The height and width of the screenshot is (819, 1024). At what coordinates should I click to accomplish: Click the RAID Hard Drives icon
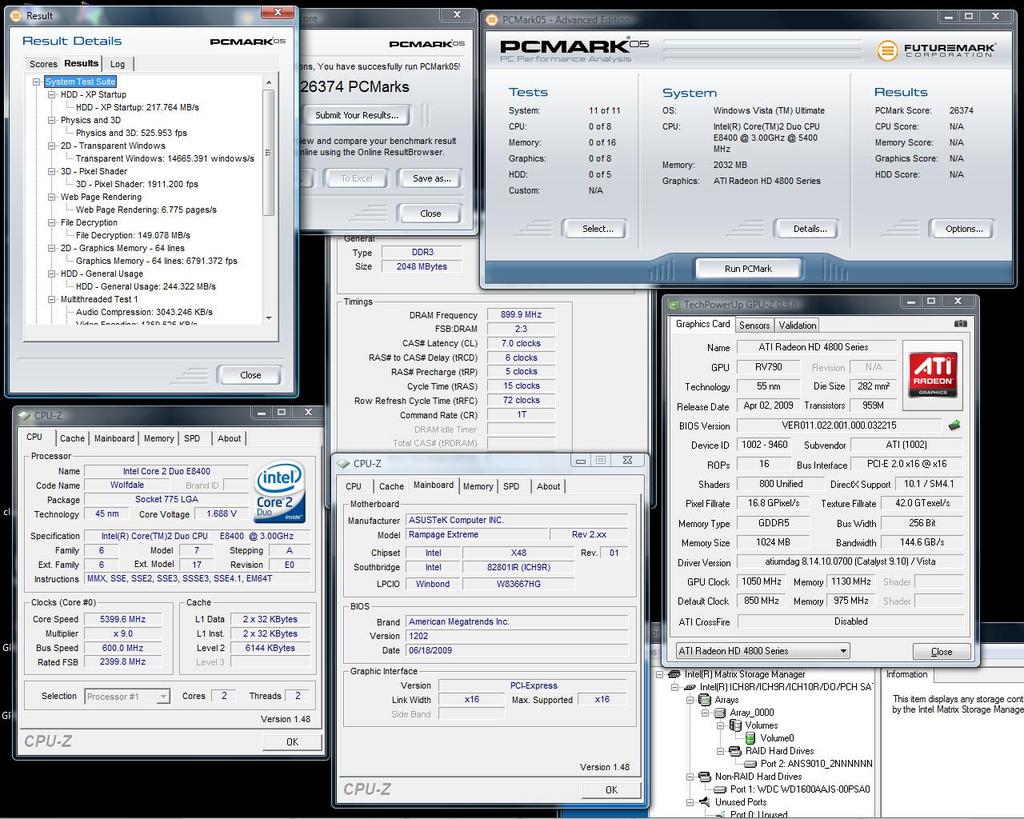[735, 751]
